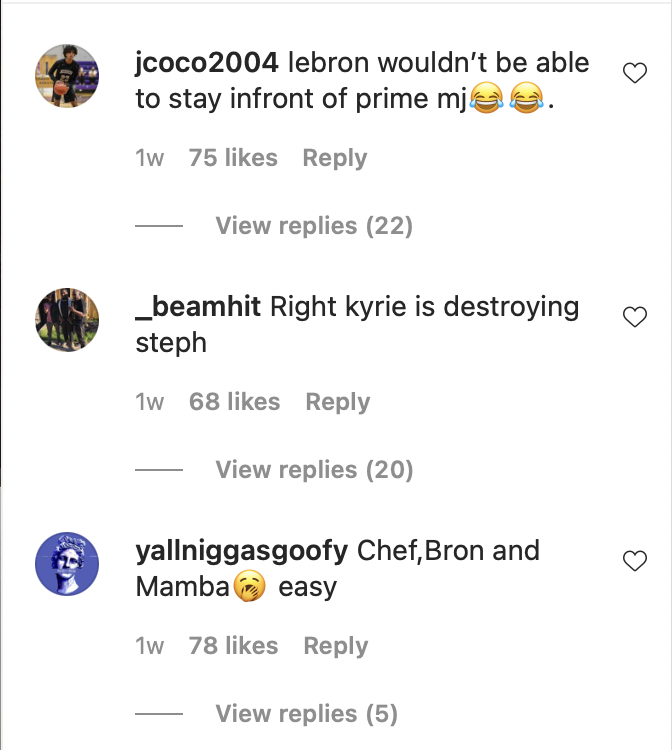Expand View replies (22)
This screenshot has height=750, width=672.
click(314, 226)
